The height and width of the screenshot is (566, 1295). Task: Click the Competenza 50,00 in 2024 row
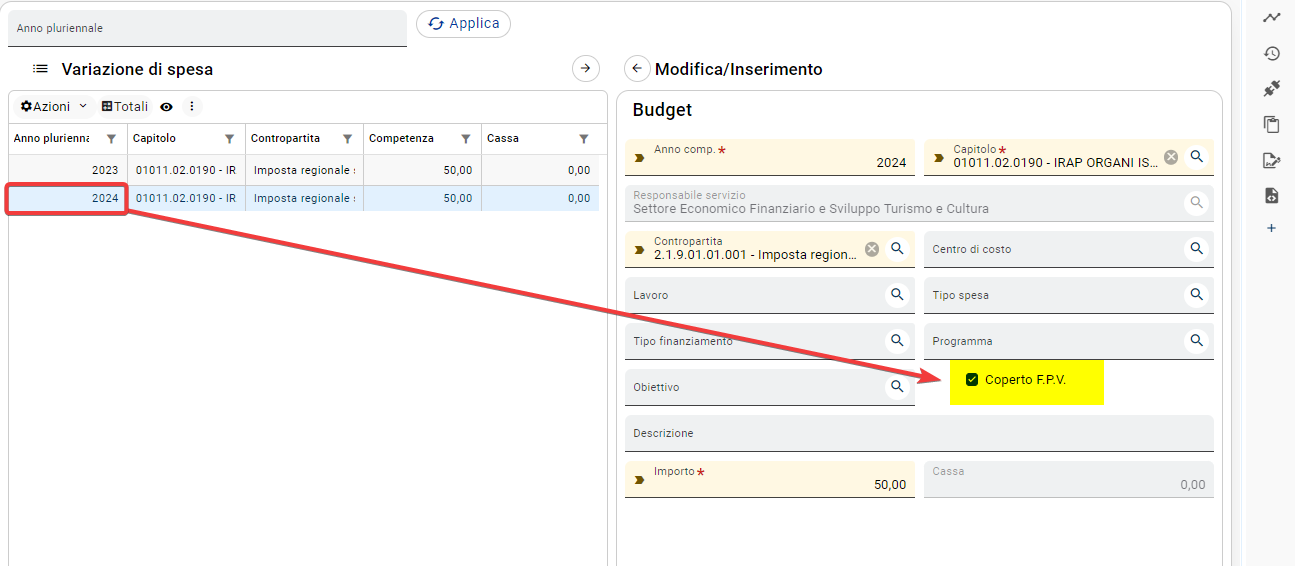coord(422,198)
